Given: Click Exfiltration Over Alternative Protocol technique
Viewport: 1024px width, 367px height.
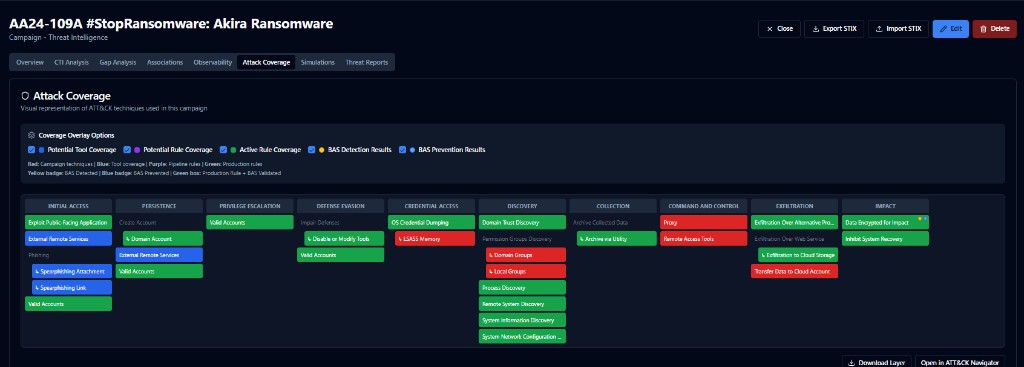Looking at the screenshot, I should pos(795,223).
